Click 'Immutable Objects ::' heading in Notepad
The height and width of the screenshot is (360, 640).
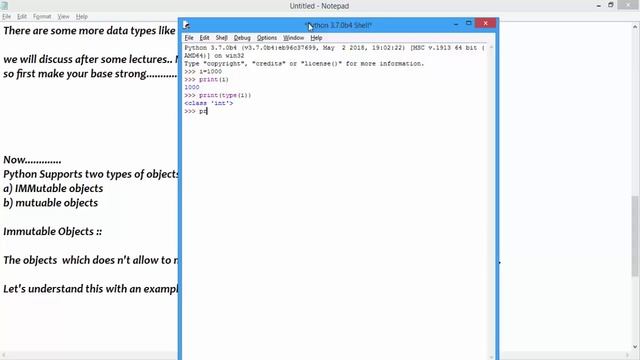pyautogui.click(x=53, y=231)
